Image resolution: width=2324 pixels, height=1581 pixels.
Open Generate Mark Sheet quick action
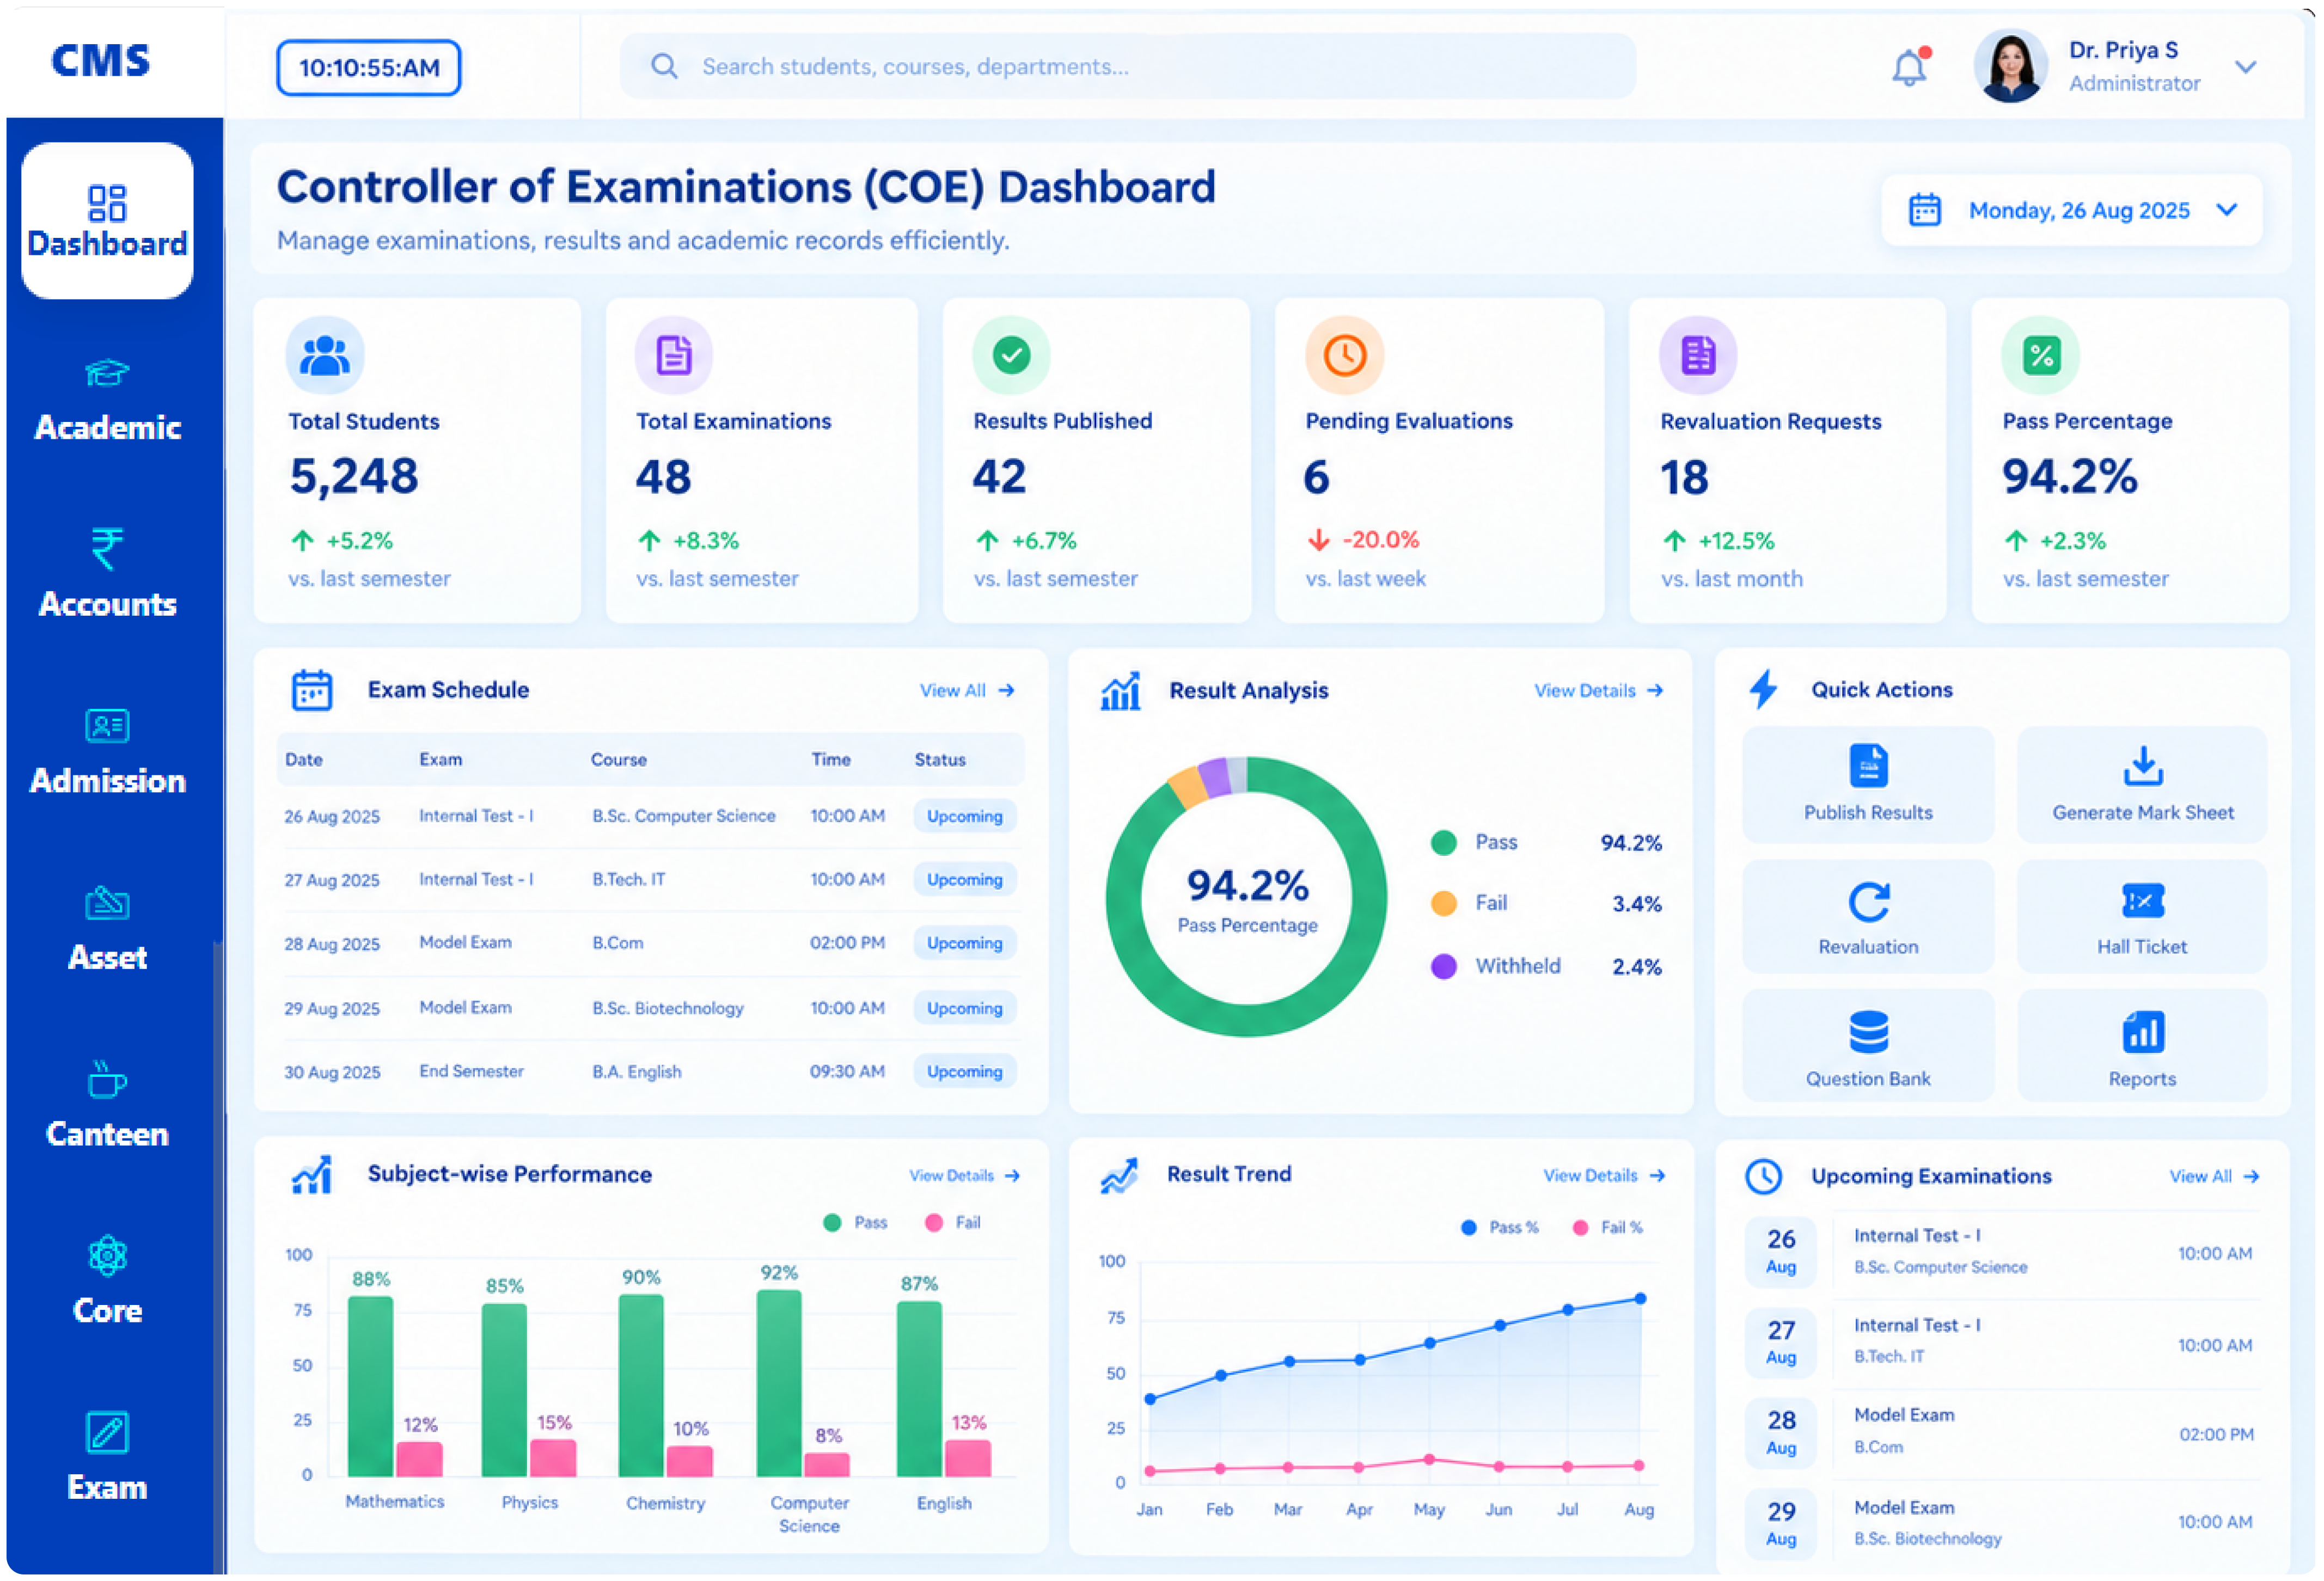2142,784
